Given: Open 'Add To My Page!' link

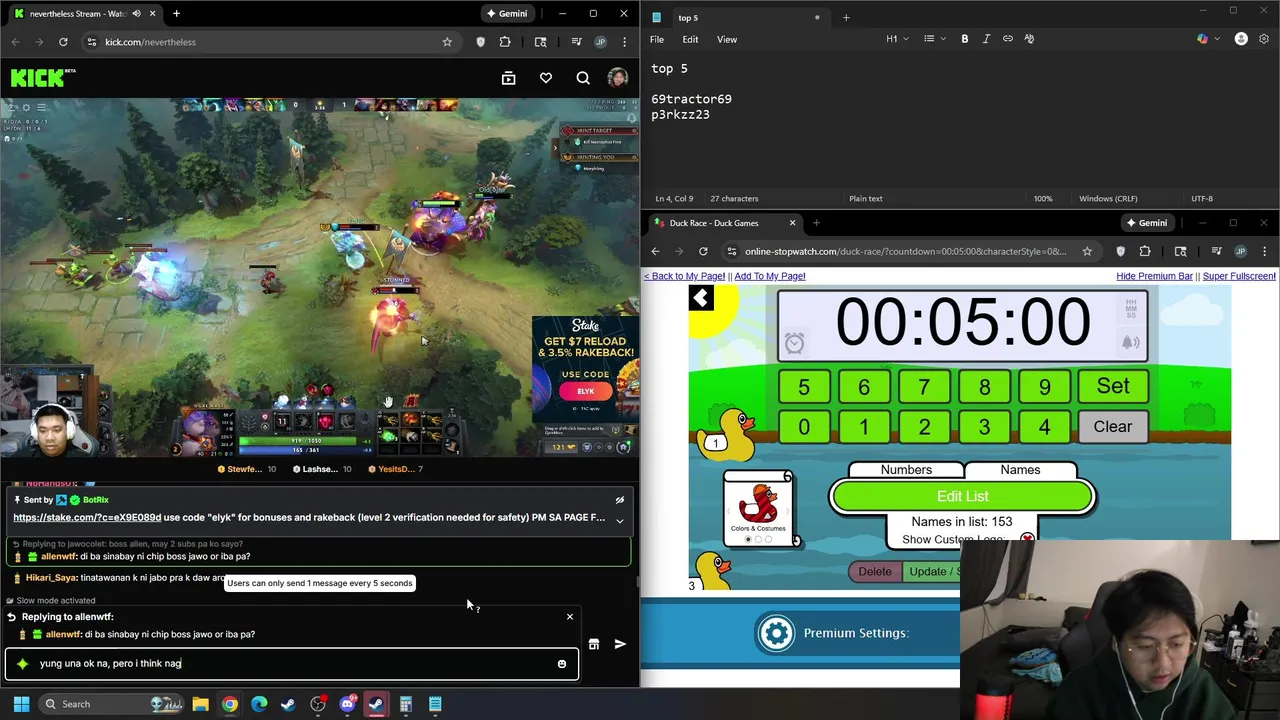Looking at the screenshot, I should (769, 276).
